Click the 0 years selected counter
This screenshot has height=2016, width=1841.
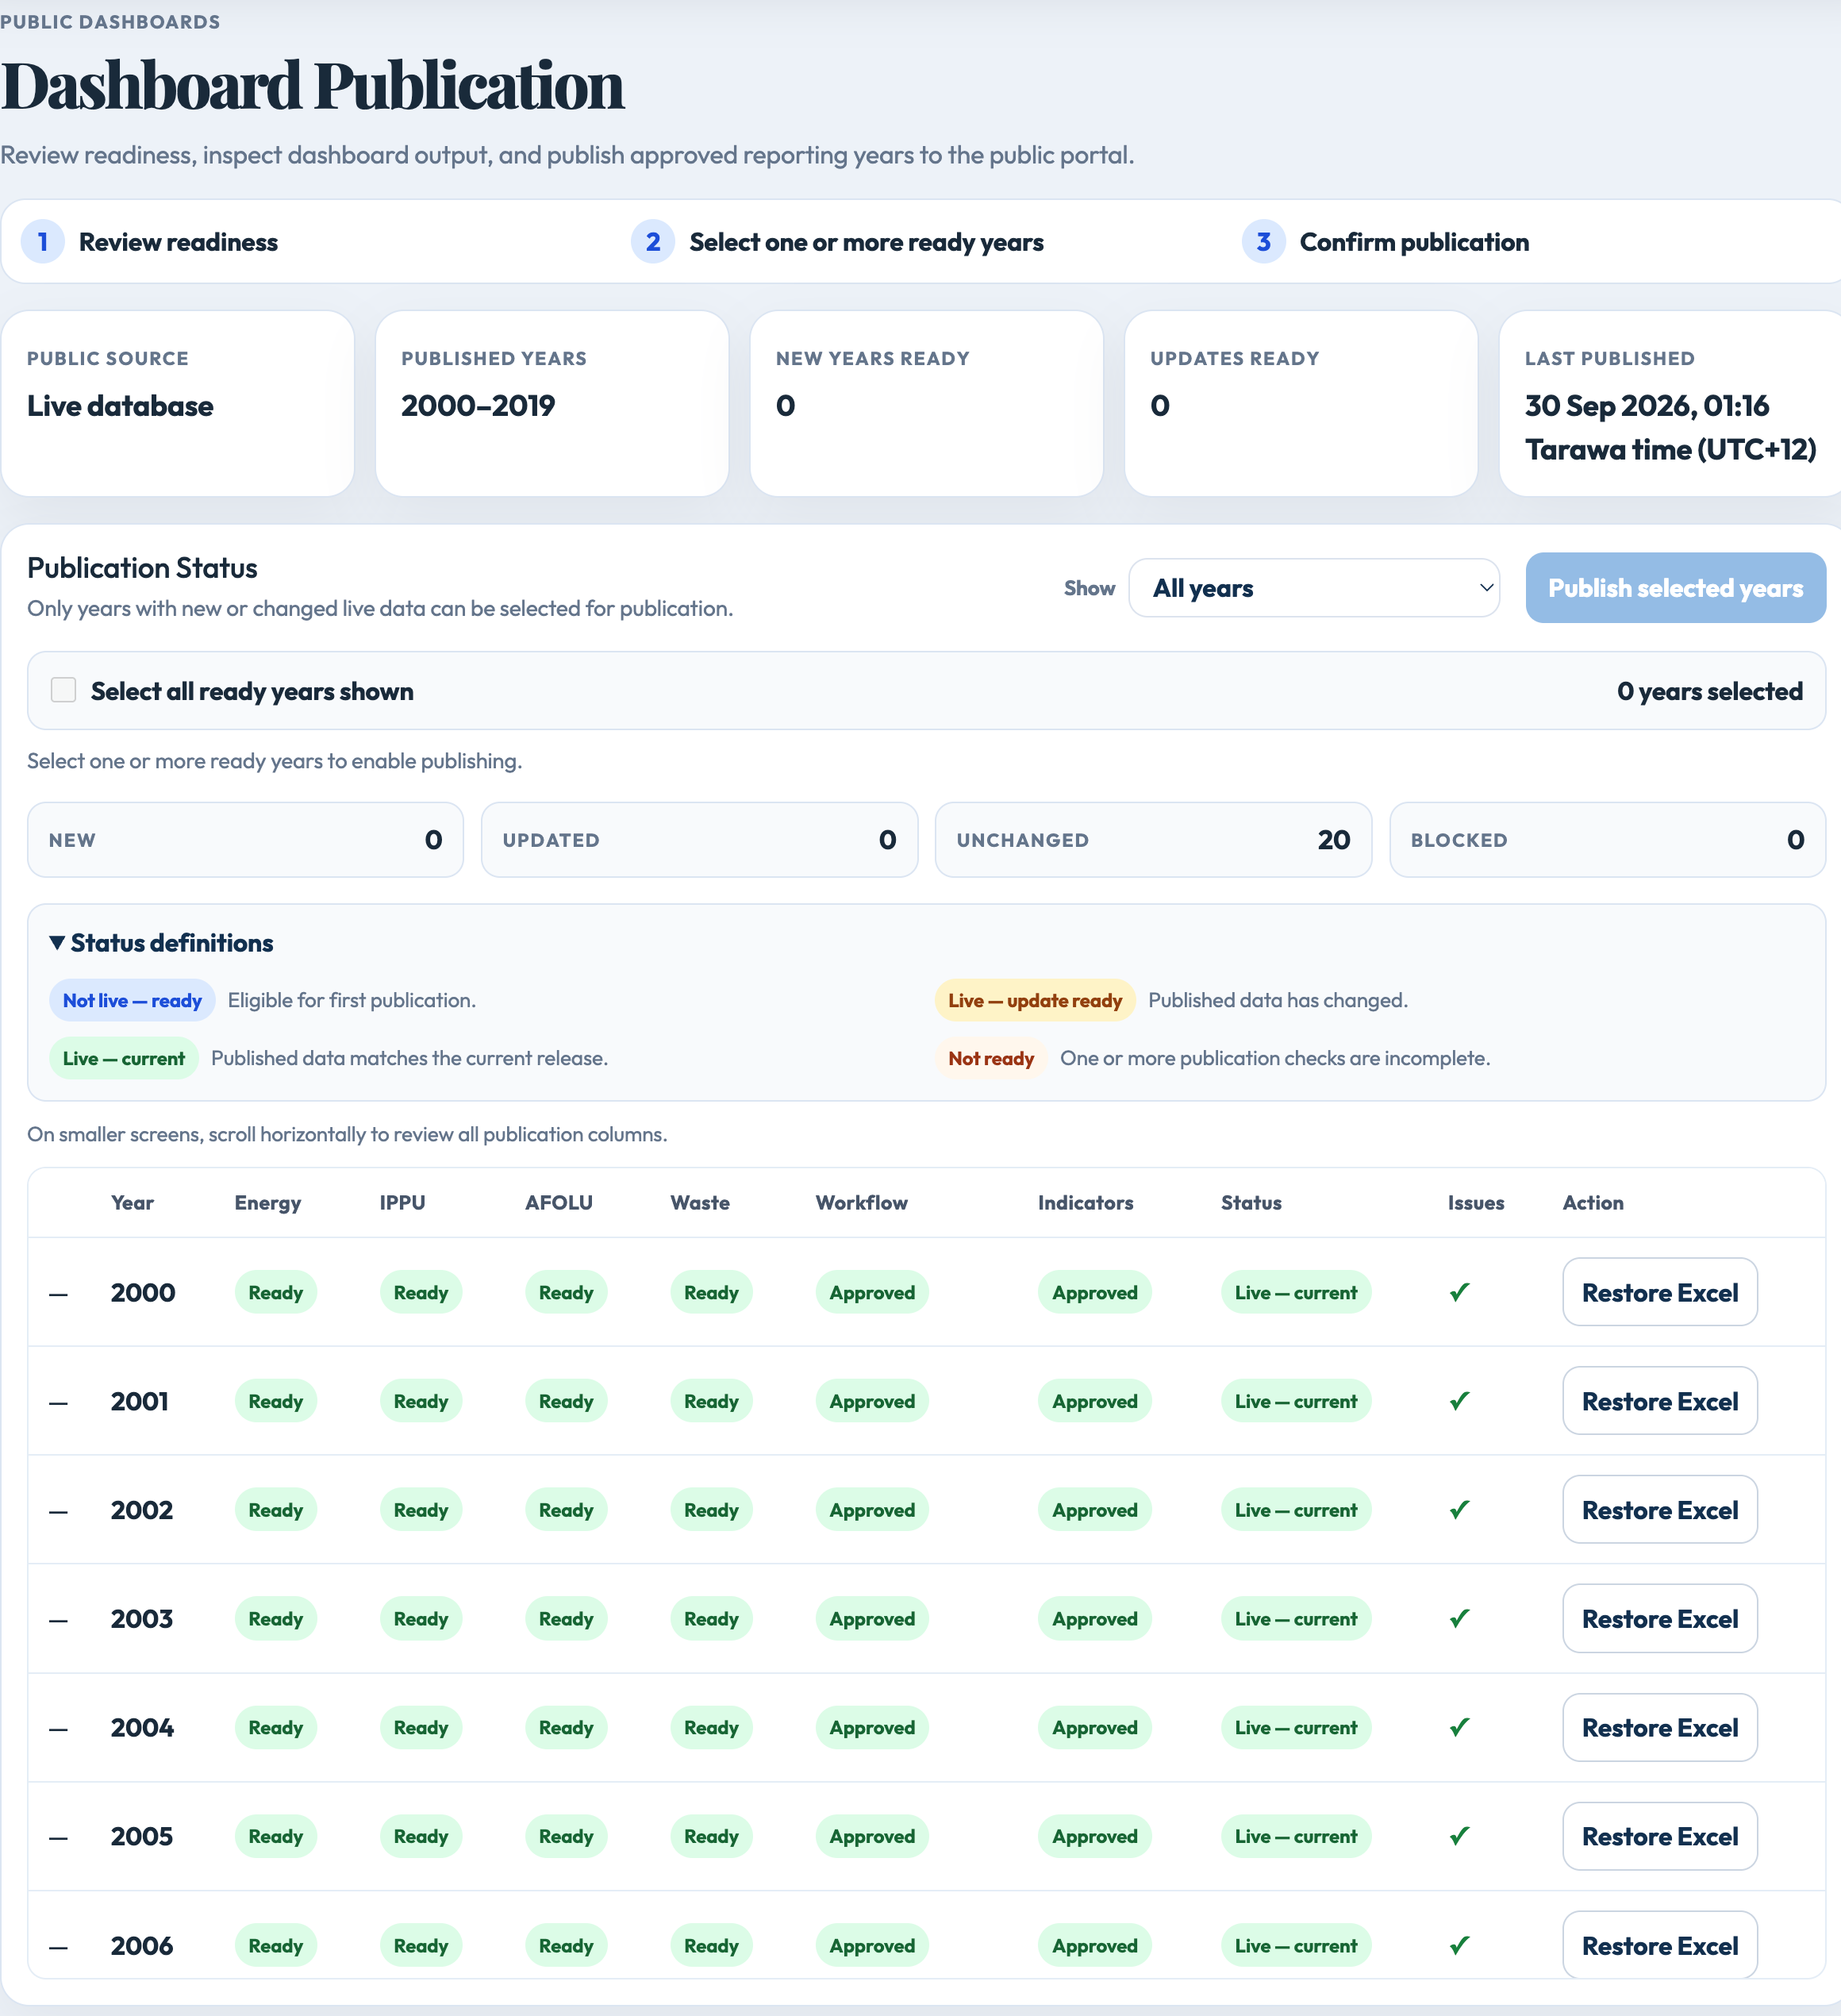[1709, 691]
